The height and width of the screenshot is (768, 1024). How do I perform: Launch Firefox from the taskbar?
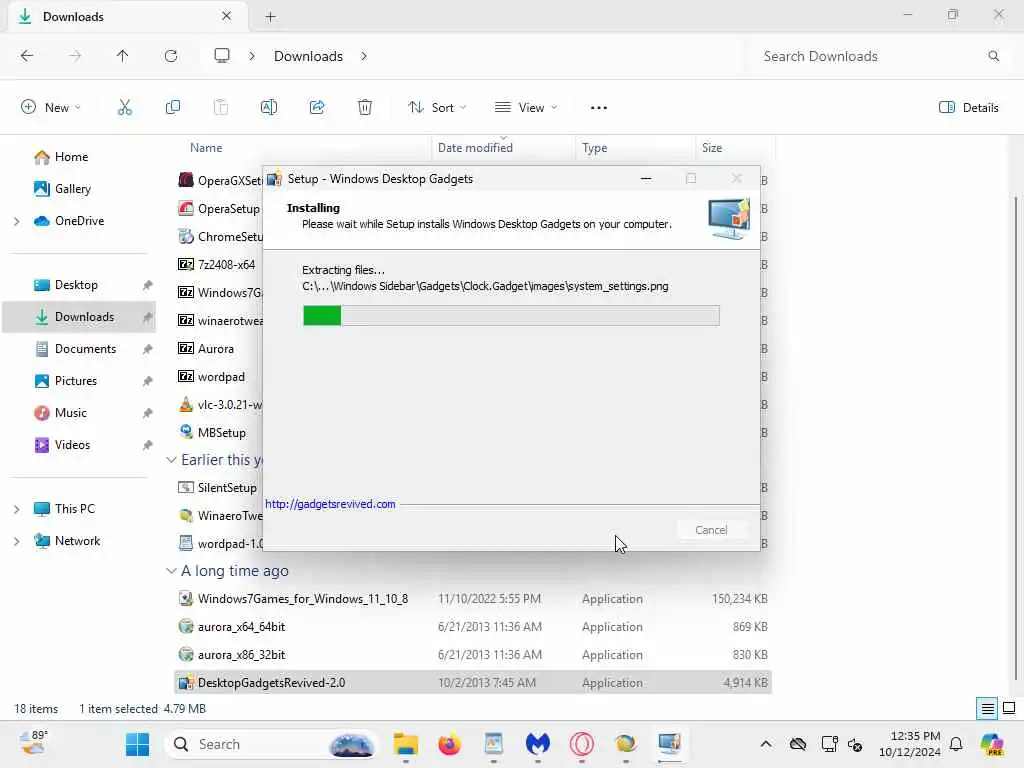click(x=449, y=744)
